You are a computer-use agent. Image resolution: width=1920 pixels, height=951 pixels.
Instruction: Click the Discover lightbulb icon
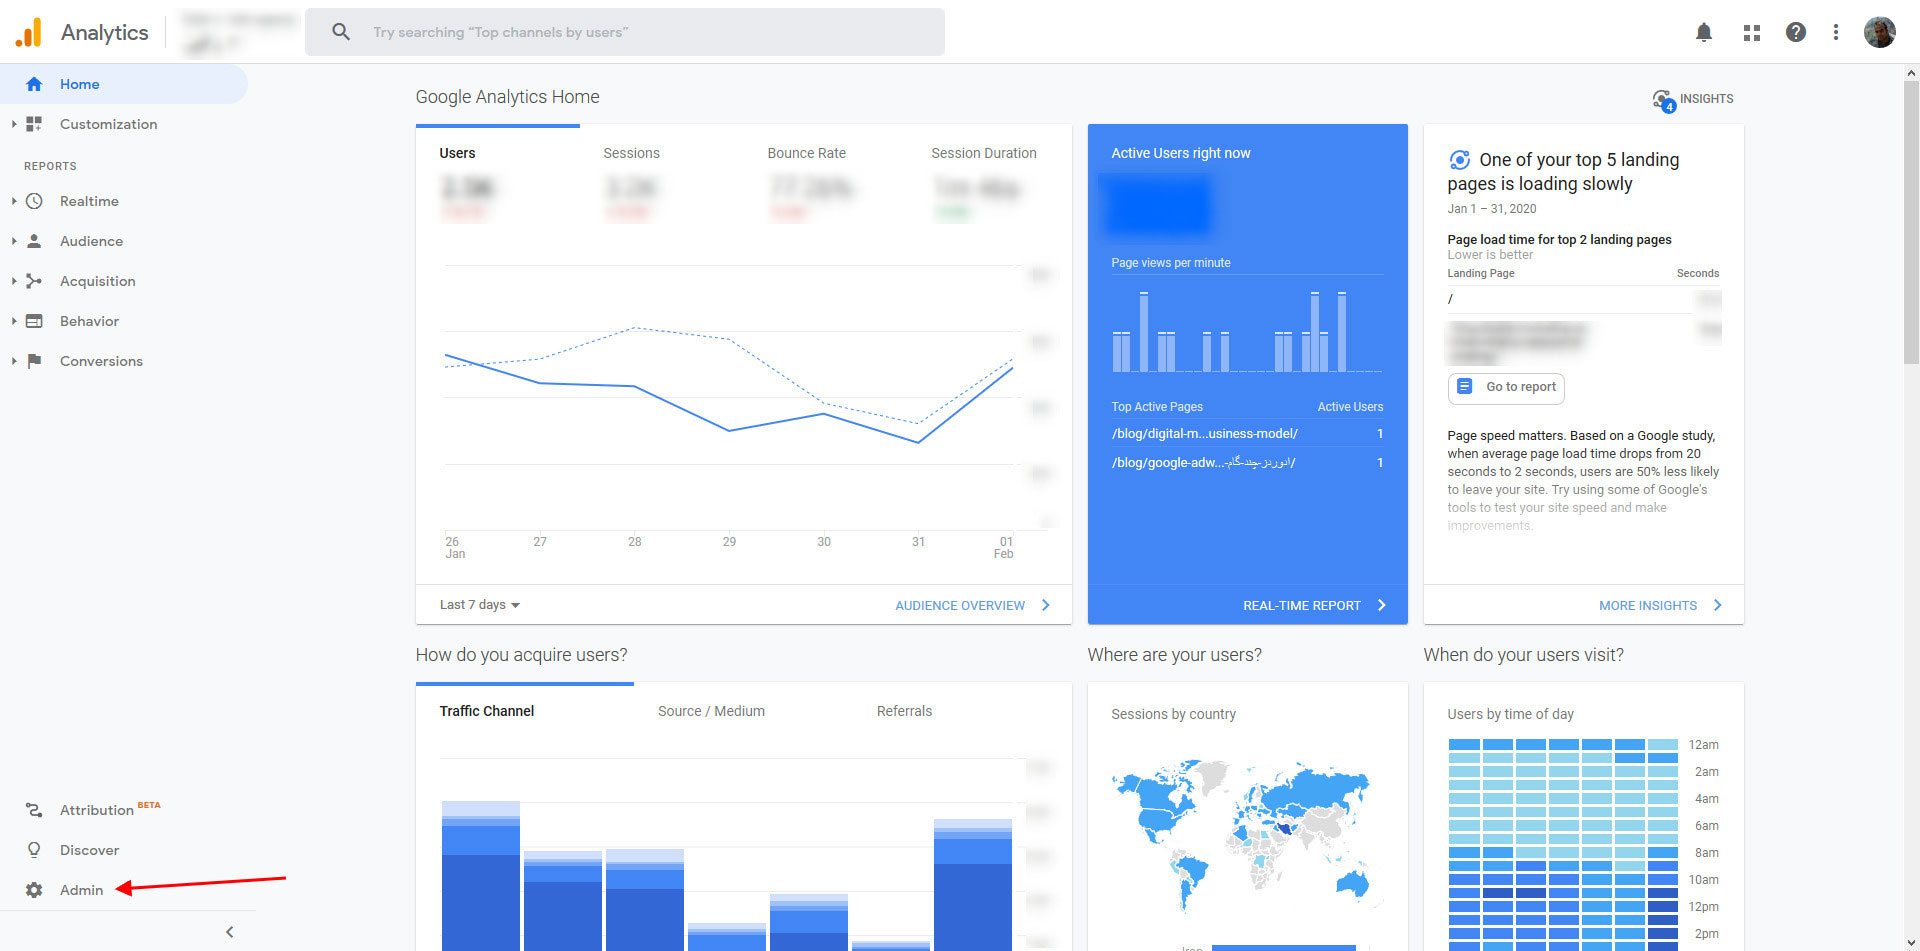[34, 850]
